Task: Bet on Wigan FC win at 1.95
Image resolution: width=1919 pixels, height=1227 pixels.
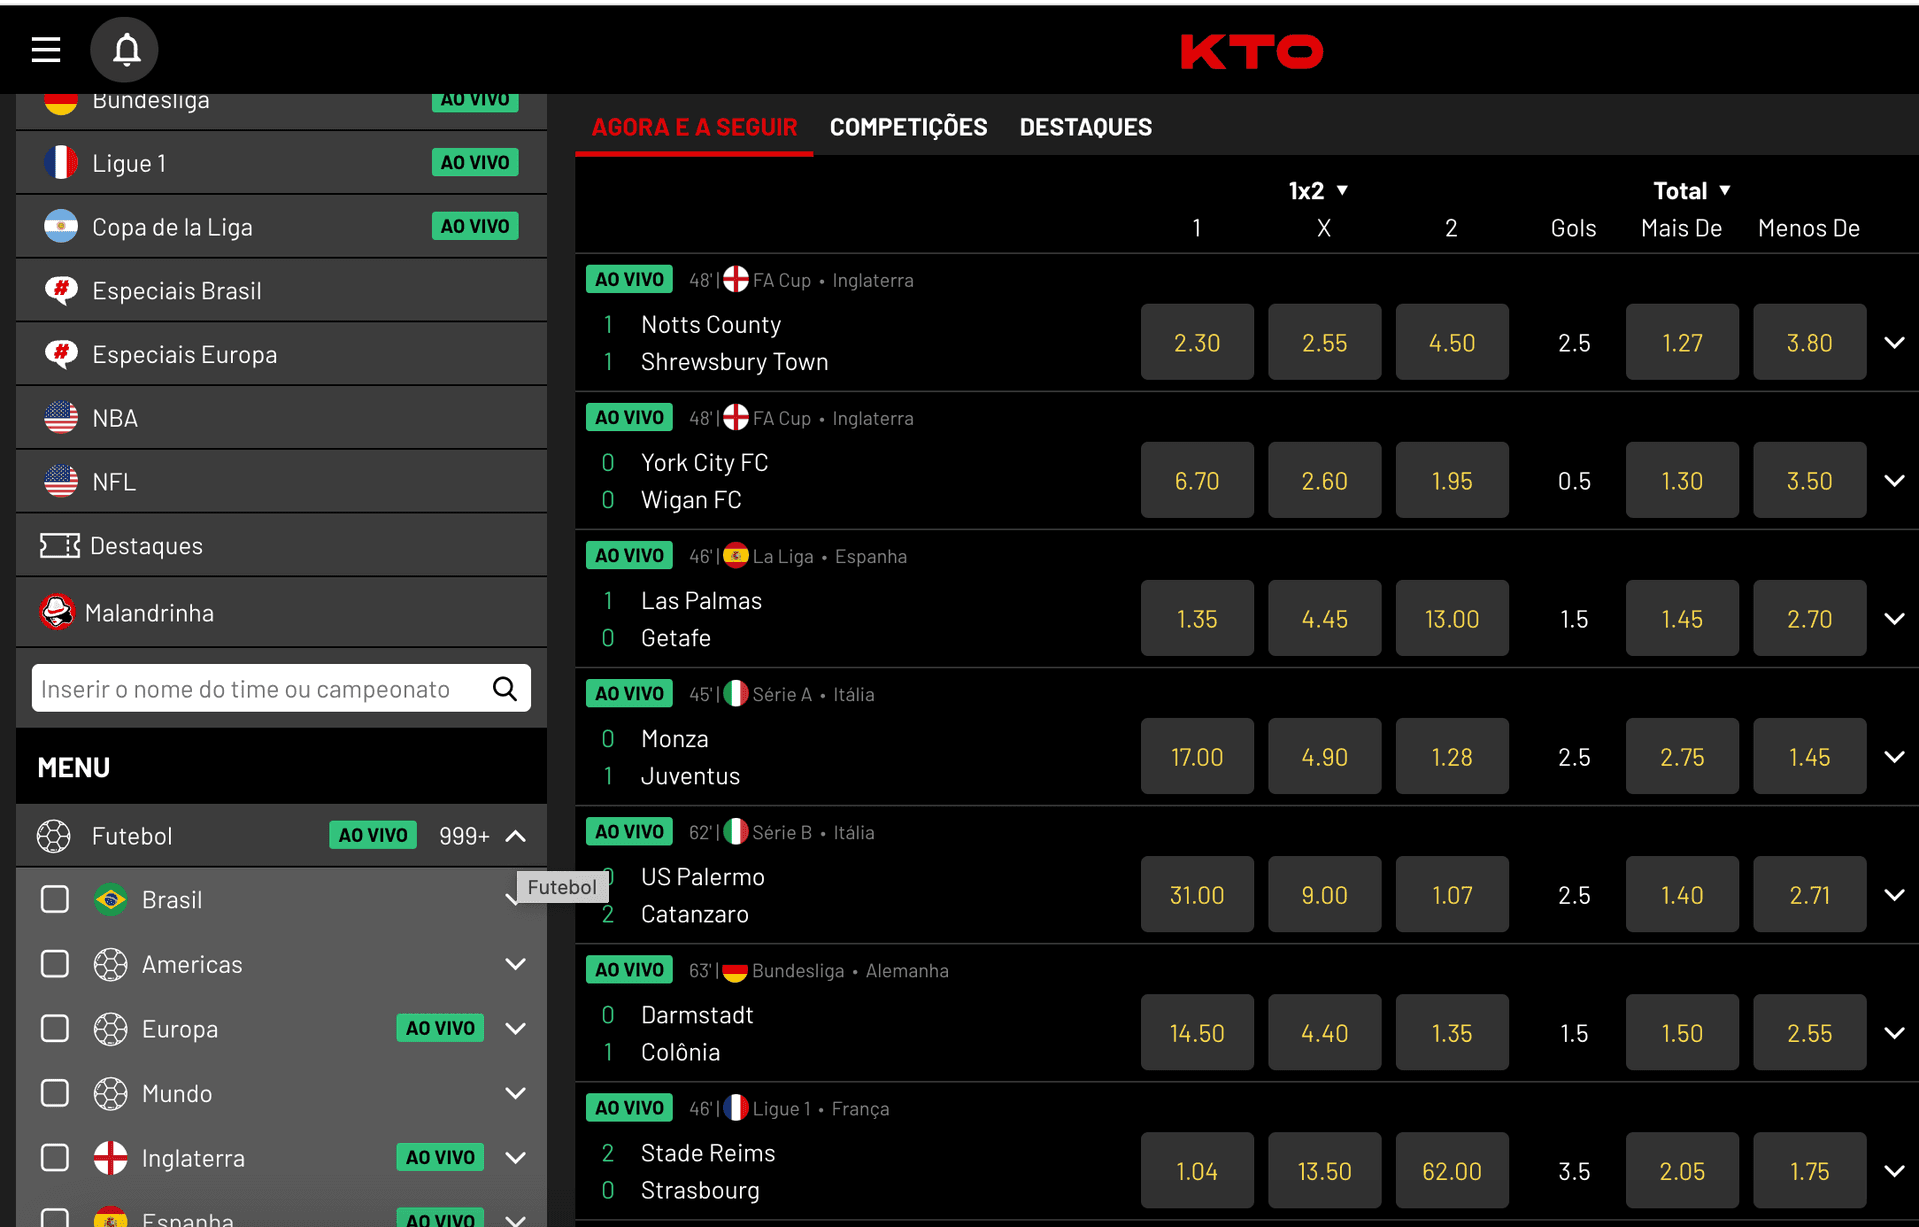Action: coord(1452,480)
